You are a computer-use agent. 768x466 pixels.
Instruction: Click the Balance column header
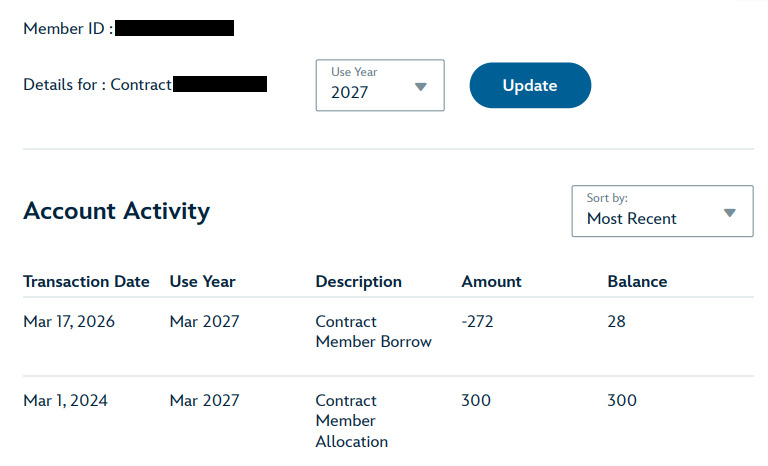pos(637,281)
